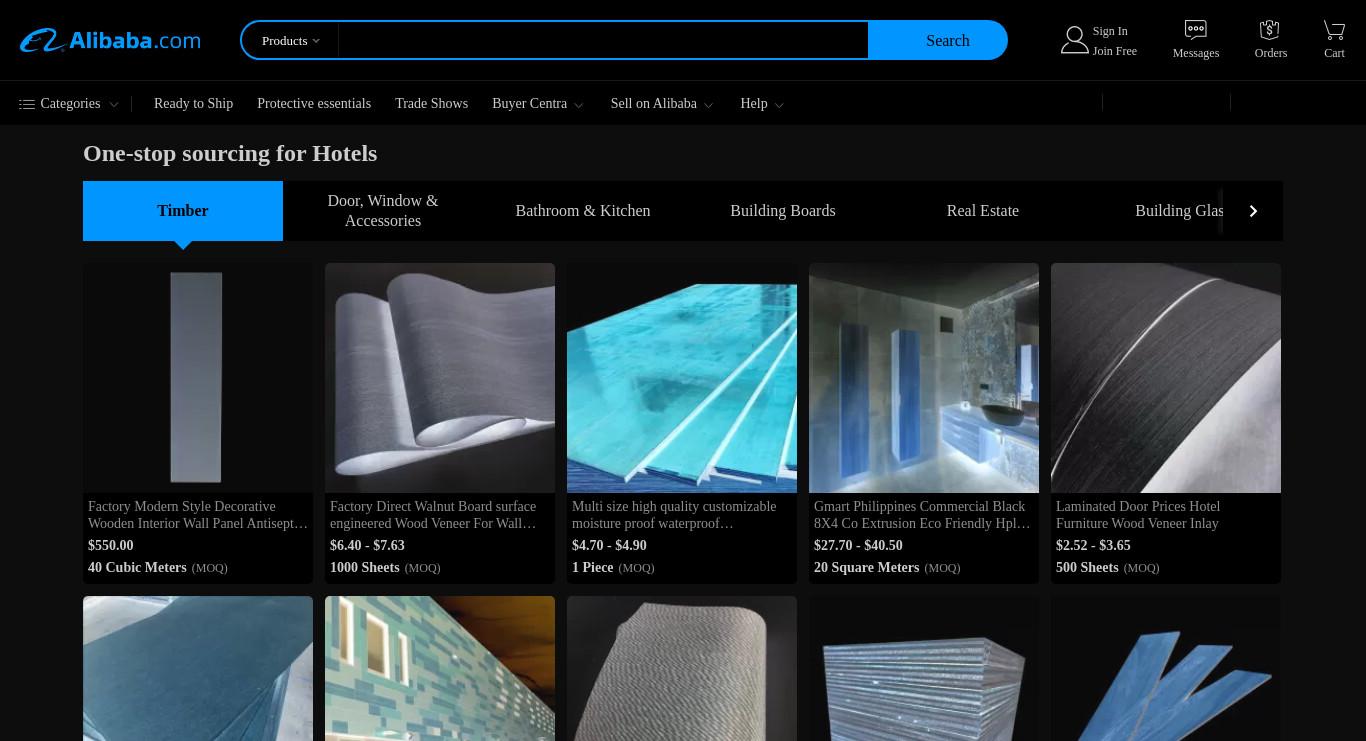Click the Categories list icon

(x=27, y=104)
